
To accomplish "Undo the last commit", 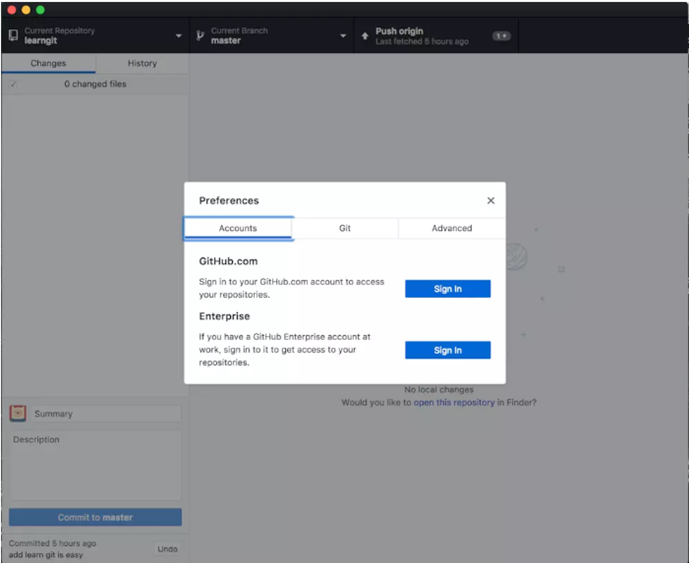I will [167, 549].
